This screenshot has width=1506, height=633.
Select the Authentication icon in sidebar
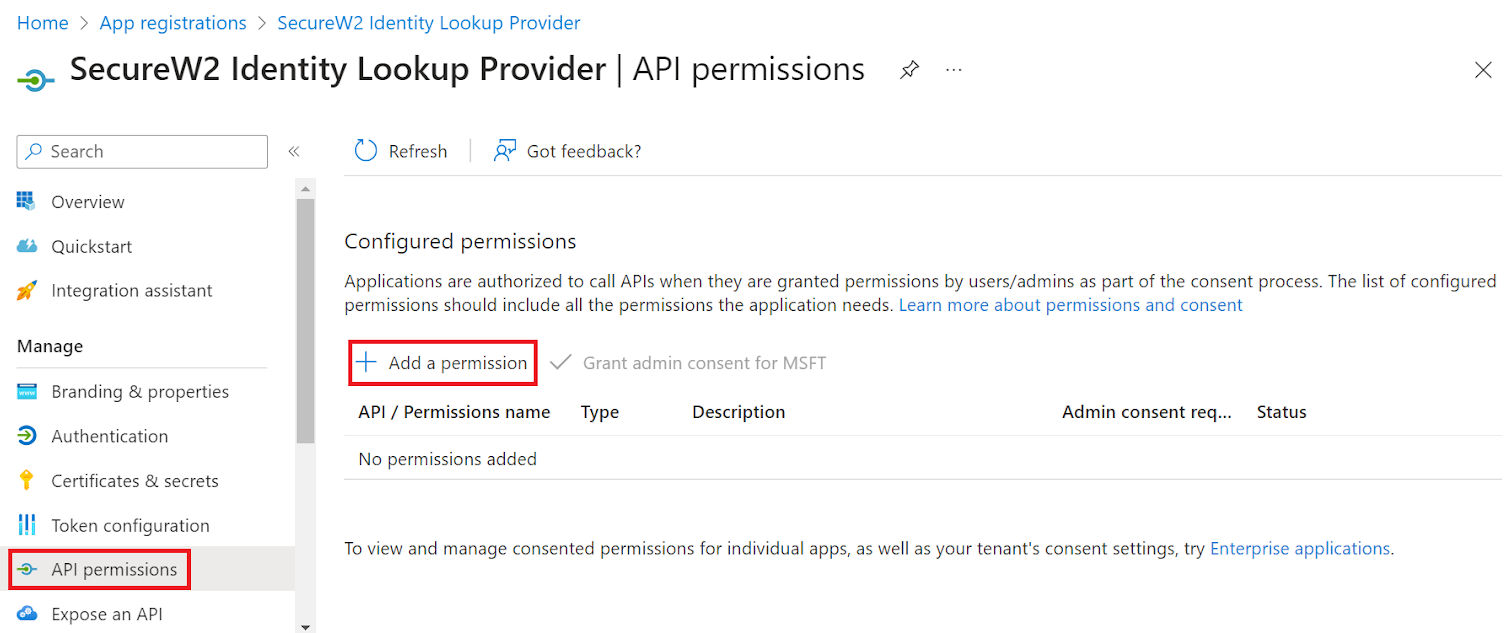click(x=27, y=436)
